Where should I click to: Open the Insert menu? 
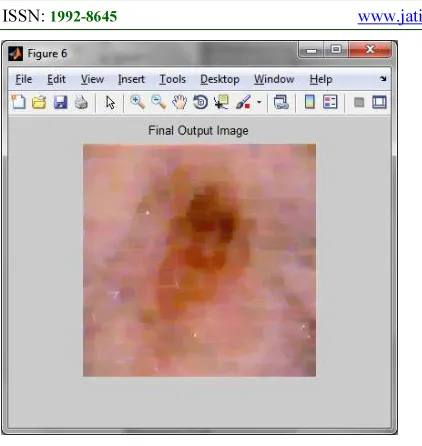click(x=131, y=79)
